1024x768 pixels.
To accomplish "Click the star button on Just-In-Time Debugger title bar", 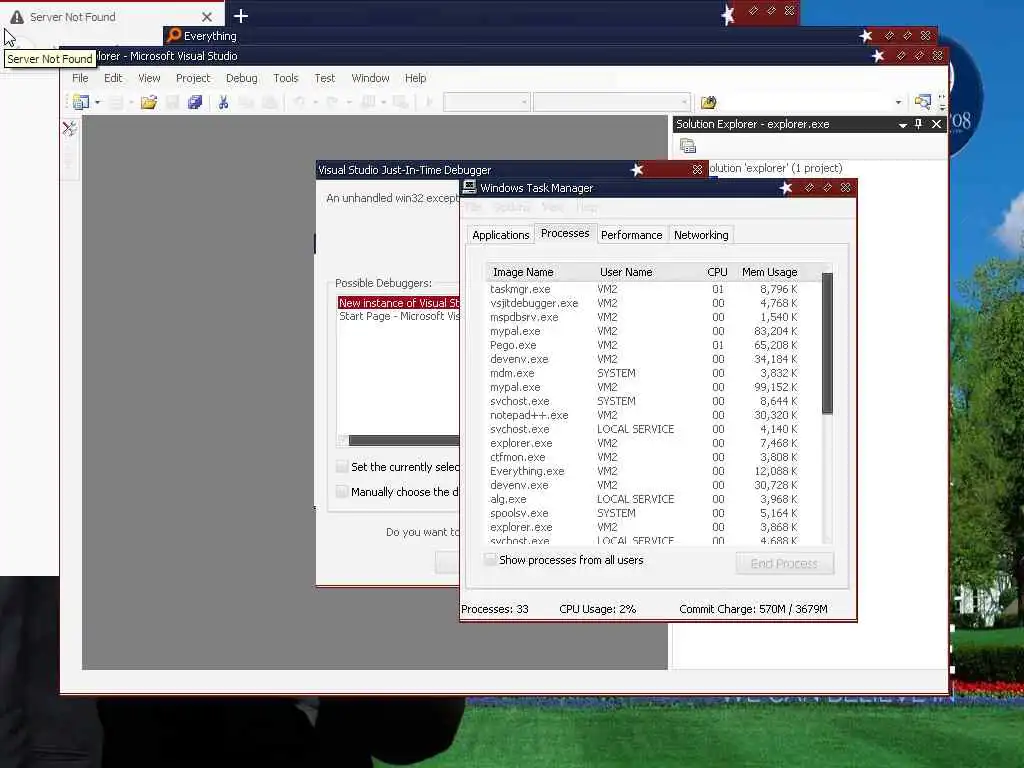I will click(x=637, y=170).
